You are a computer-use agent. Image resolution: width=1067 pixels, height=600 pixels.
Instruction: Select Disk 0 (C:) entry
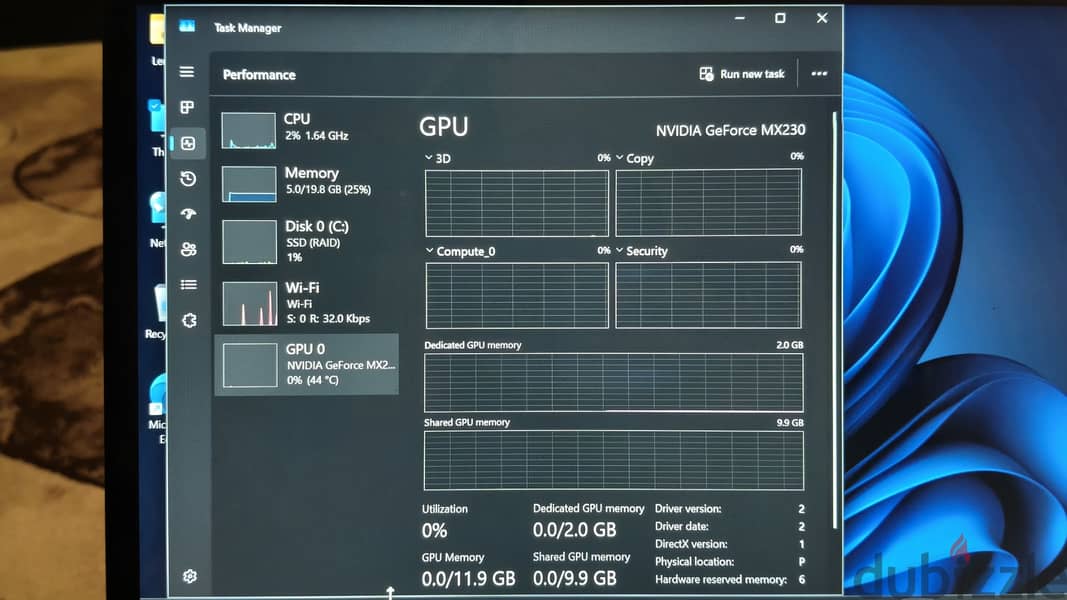[306, 241]
